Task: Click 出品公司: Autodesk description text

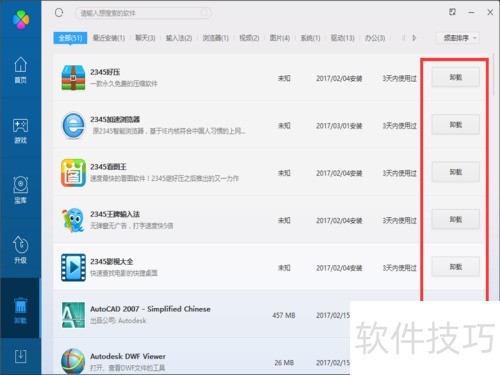Action: 118,321
